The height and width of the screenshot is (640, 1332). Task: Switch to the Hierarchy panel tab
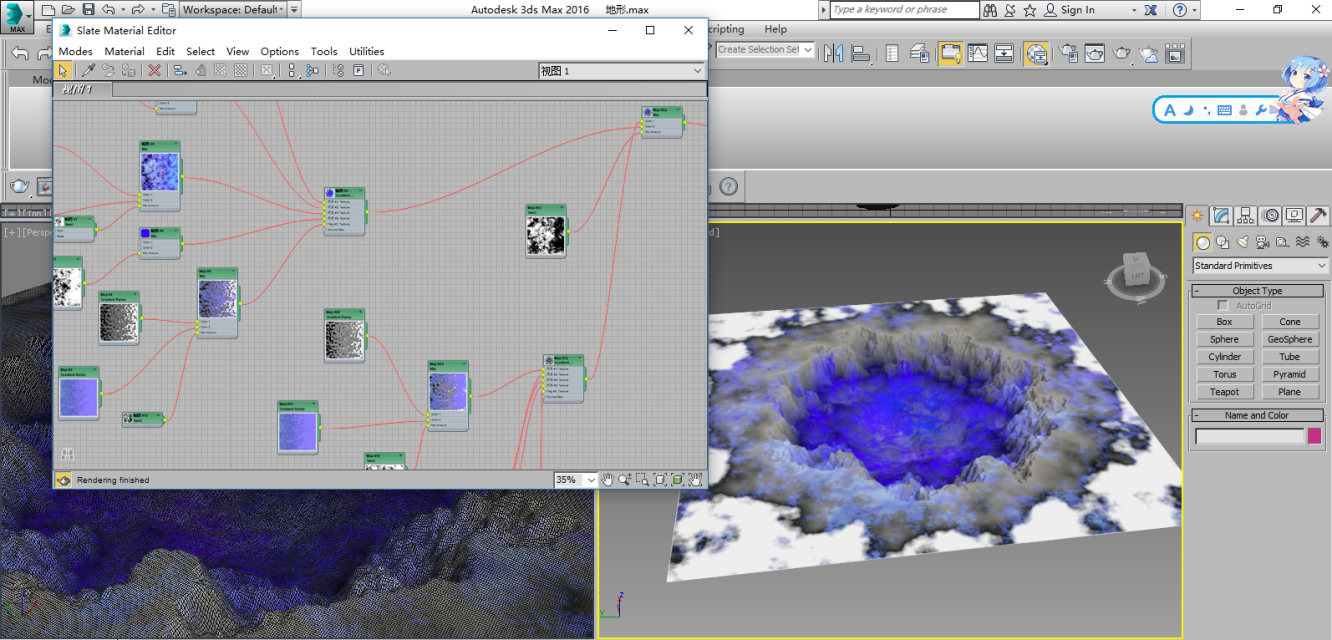tap(1245, 216)
